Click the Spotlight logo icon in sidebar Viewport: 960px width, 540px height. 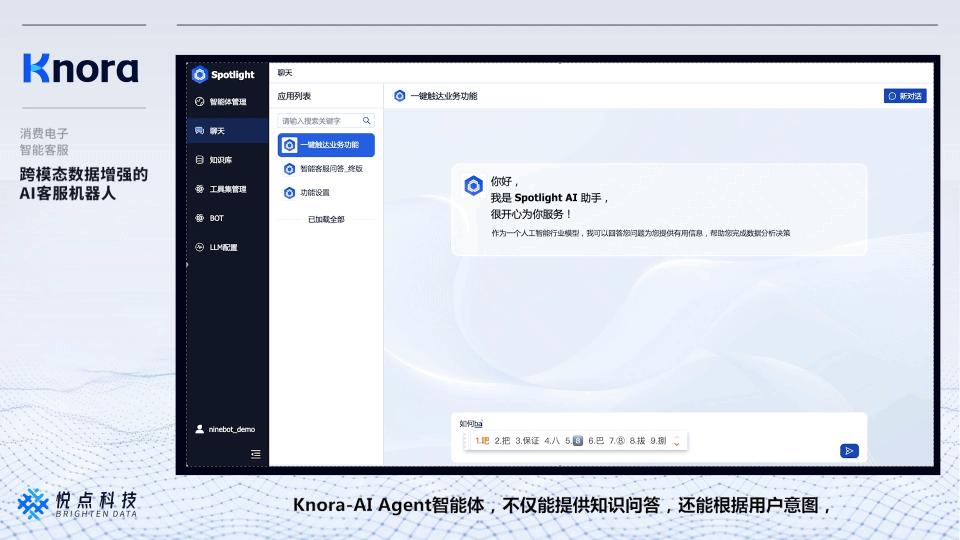199,74
